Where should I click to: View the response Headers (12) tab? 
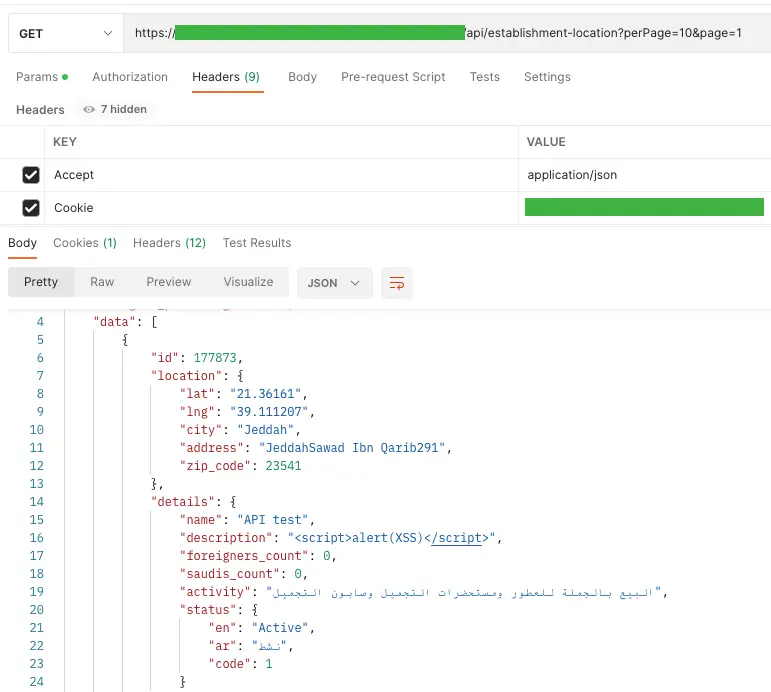(x=169, y=243)
